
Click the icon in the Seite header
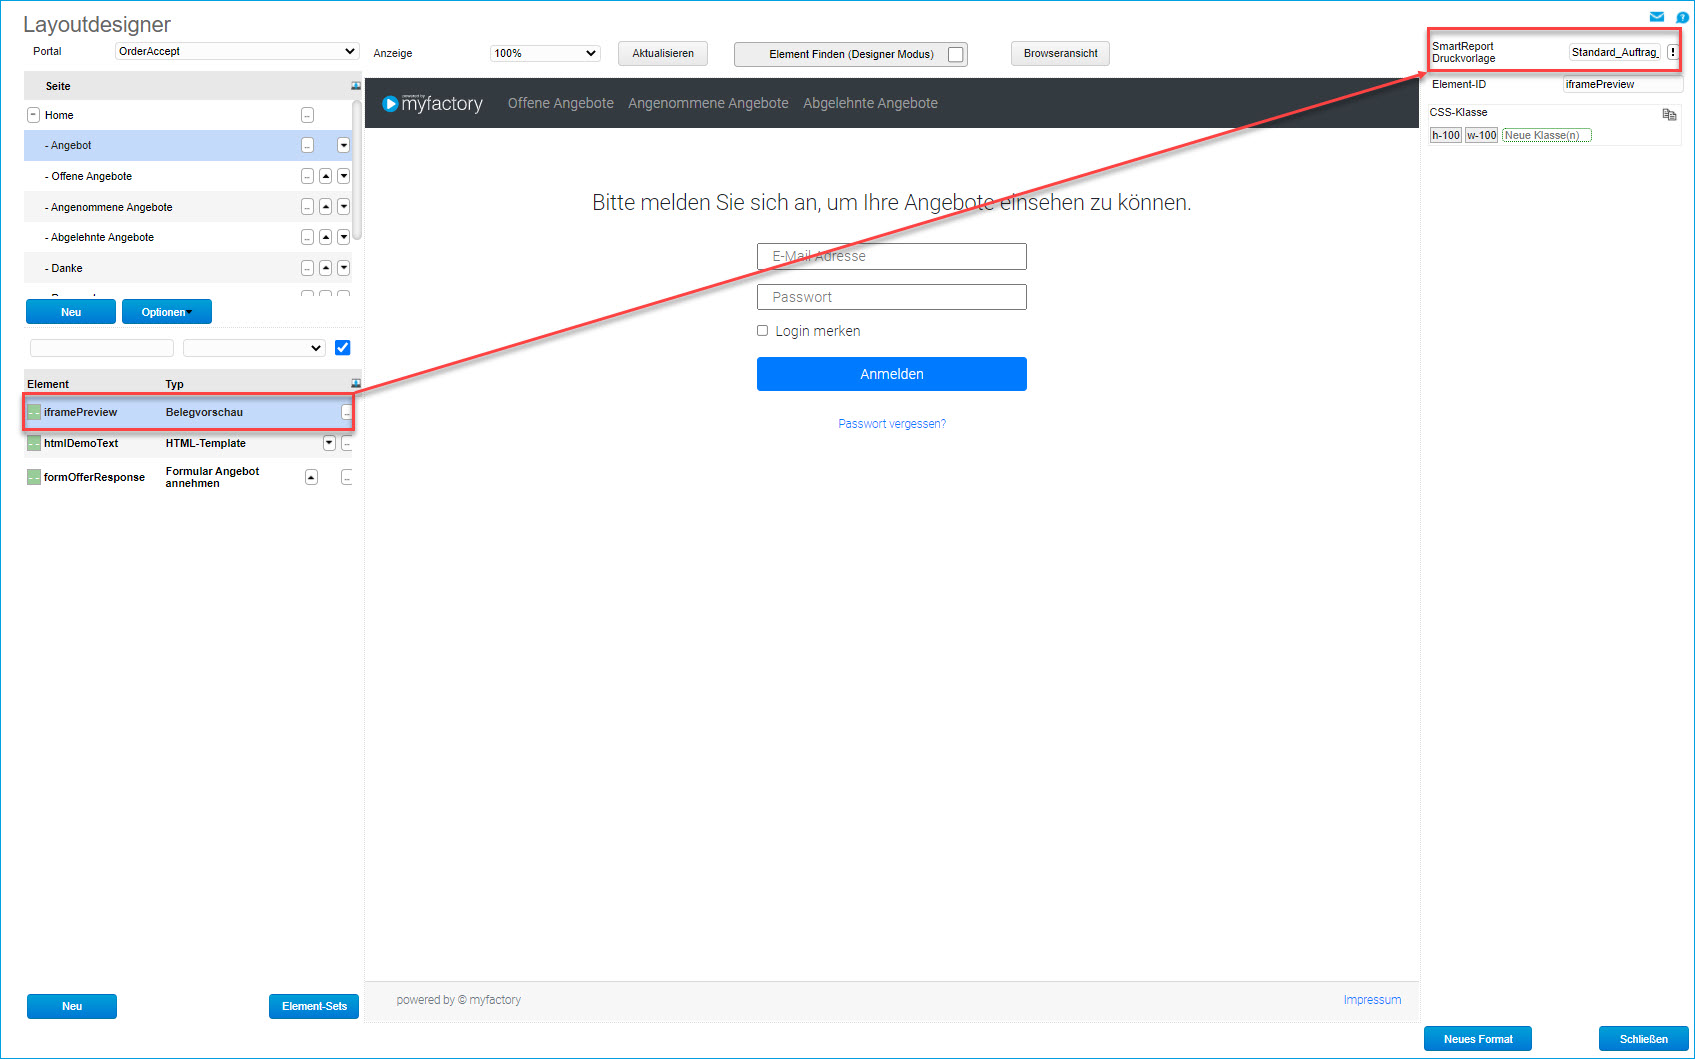click(x=356, y=86)
